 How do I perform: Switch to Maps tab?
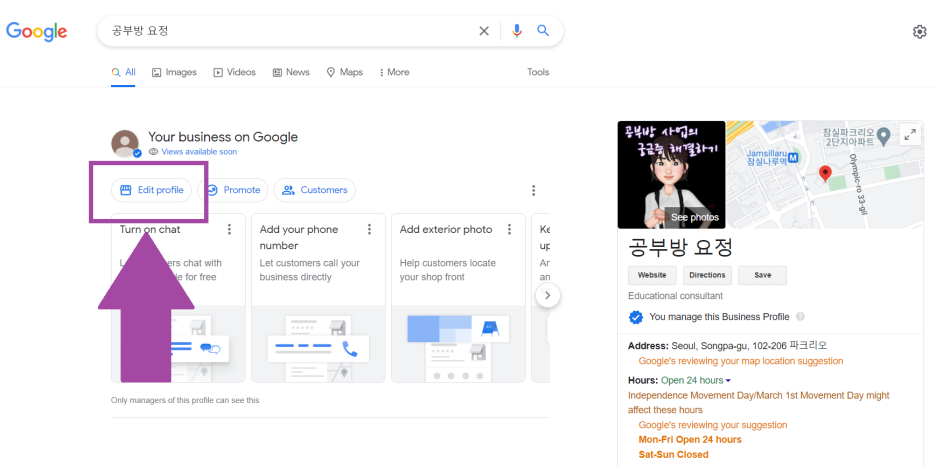344,72
